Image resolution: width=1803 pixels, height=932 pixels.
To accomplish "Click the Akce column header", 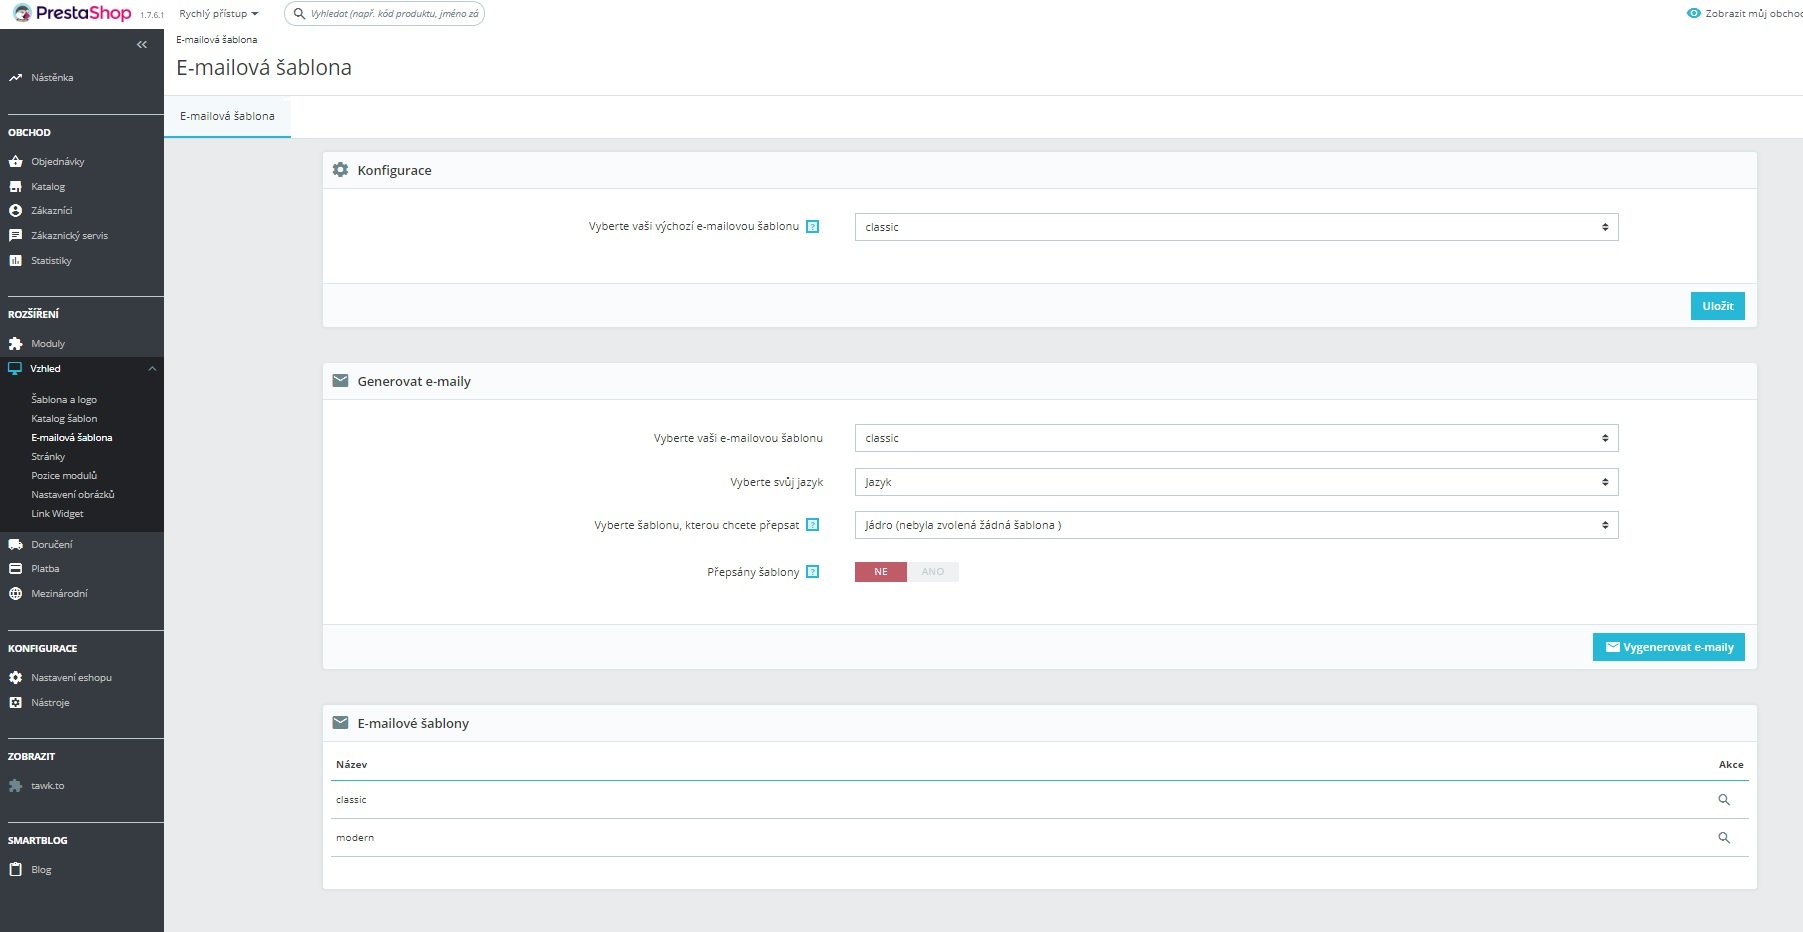I will click(1731, 765).
